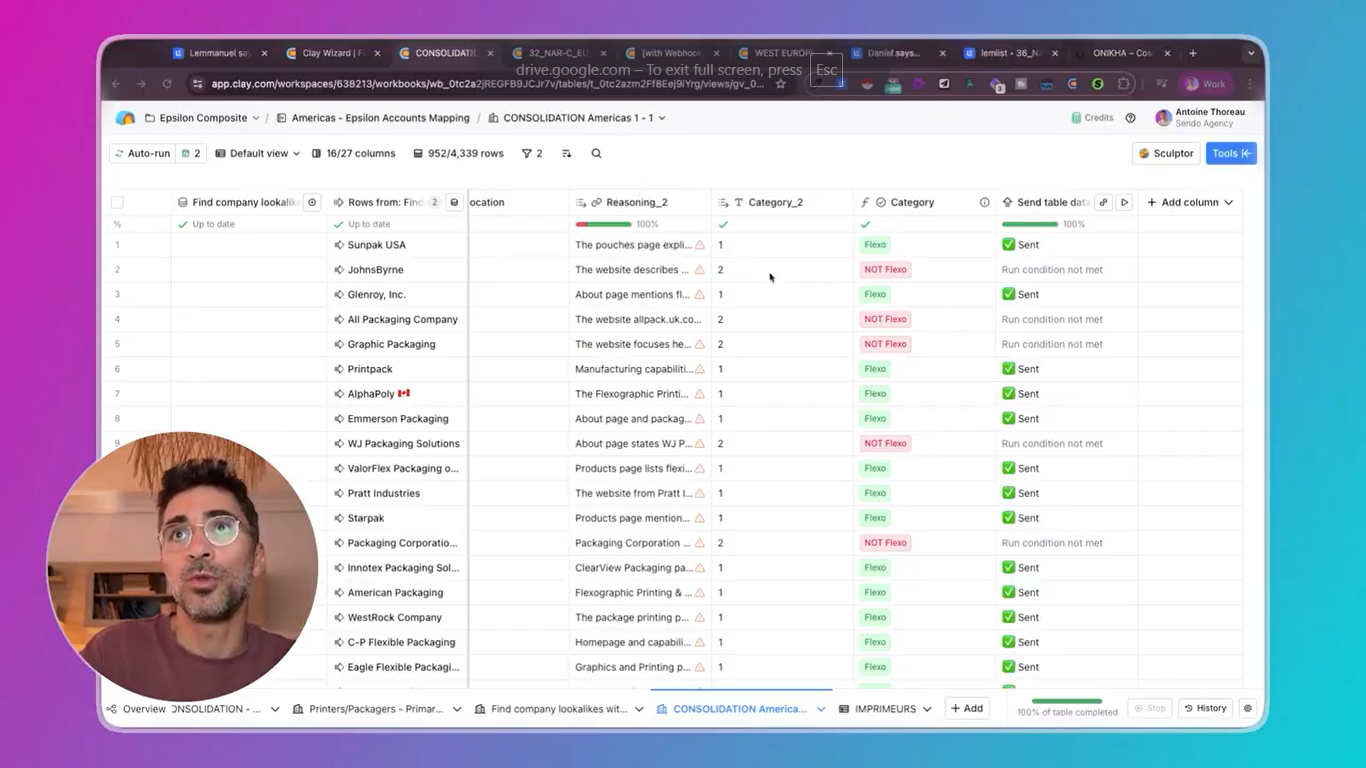
Task: Open row arrow icon beside Starpak
Action: click(x=339, y=518)
